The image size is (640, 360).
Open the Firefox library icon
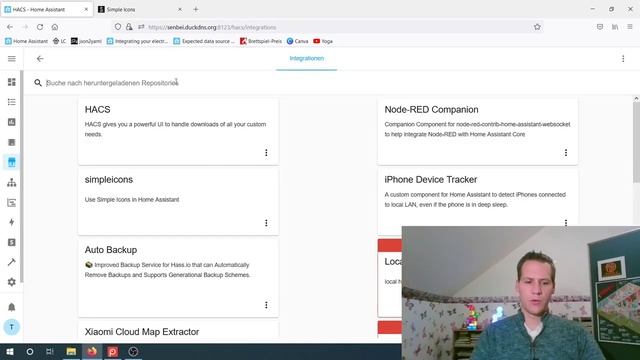click(x=615, y=27)
